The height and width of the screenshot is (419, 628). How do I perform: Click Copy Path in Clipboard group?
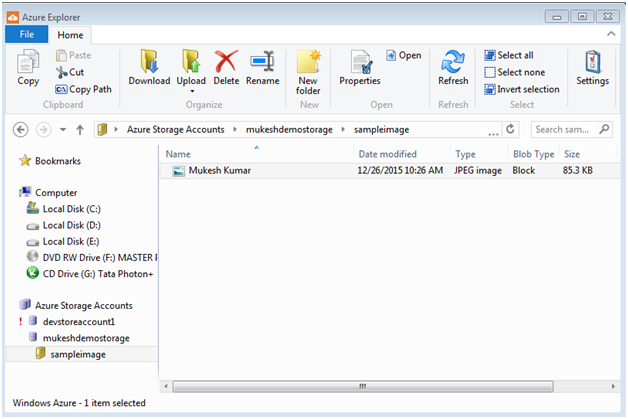83,89
